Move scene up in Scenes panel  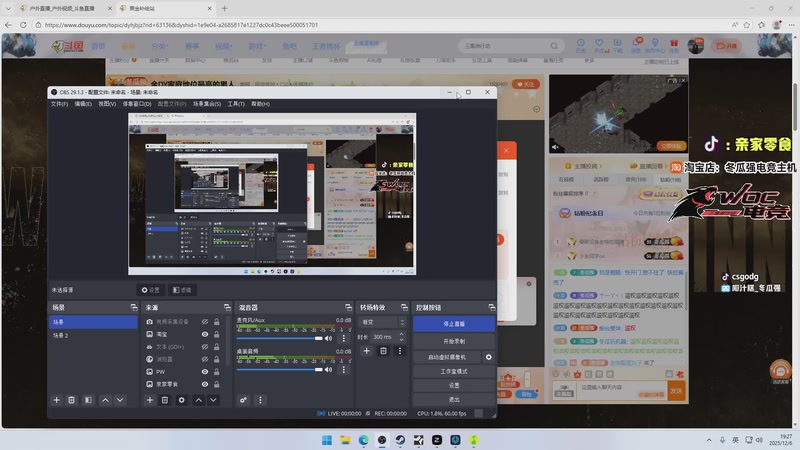[105, 400]
